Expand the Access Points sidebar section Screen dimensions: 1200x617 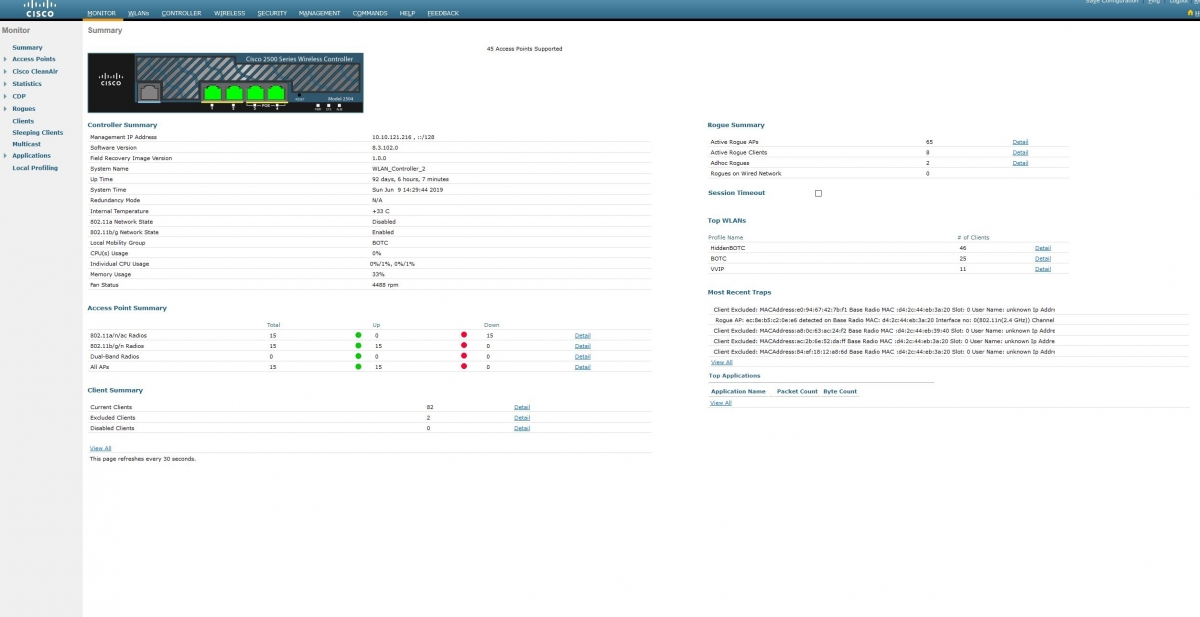coord(5,60)
